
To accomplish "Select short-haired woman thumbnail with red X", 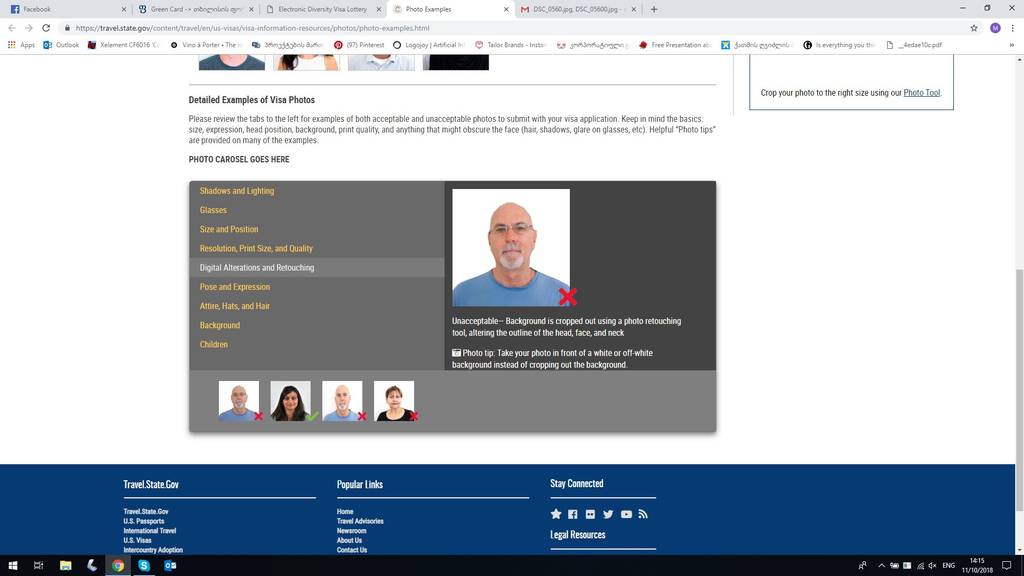I will (394, 401).
